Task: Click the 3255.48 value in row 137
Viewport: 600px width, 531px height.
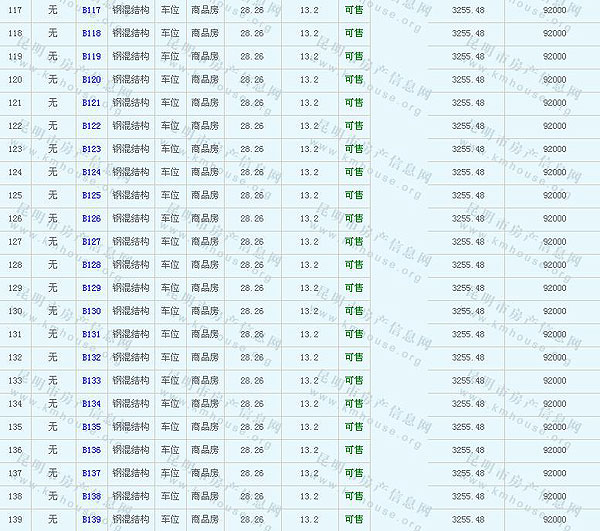Action: pos(468,473)
